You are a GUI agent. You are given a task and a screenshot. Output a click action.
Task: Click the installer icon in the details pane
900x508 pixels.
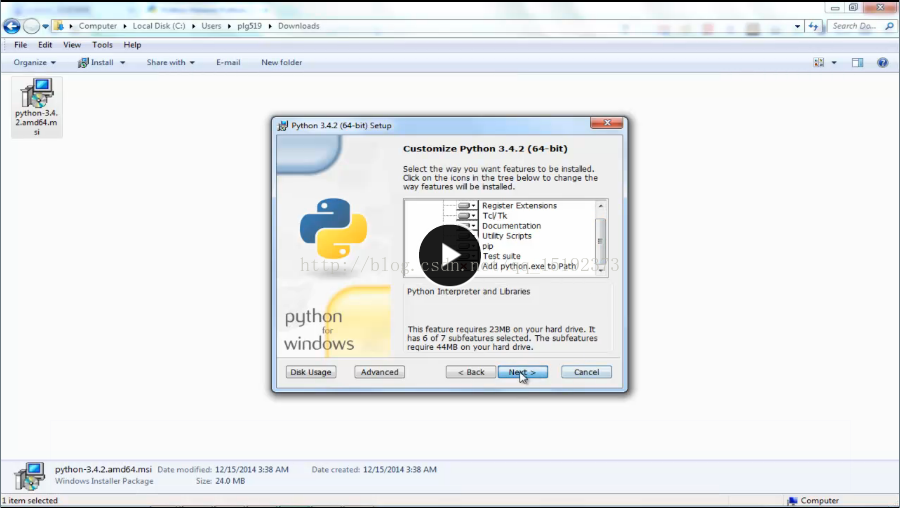point(29,476)
